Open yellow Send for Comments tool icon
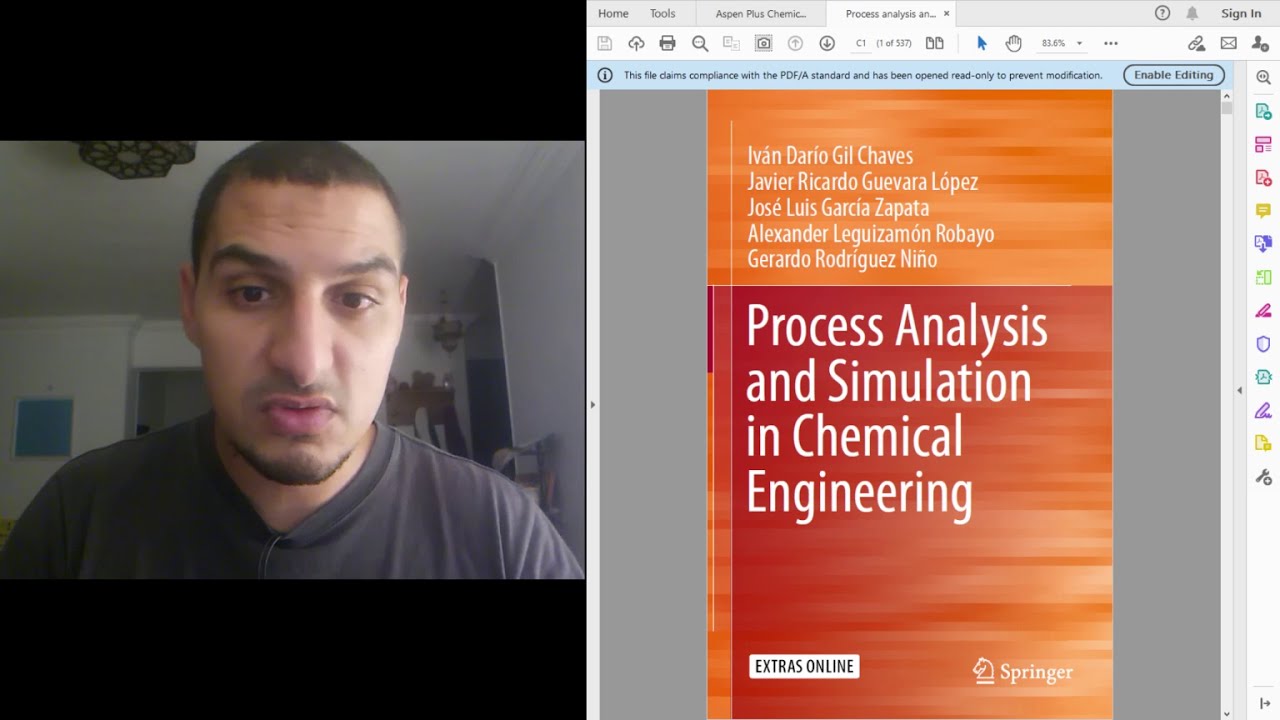This screenshot has height=720, width=1280. click(1263, 443)
